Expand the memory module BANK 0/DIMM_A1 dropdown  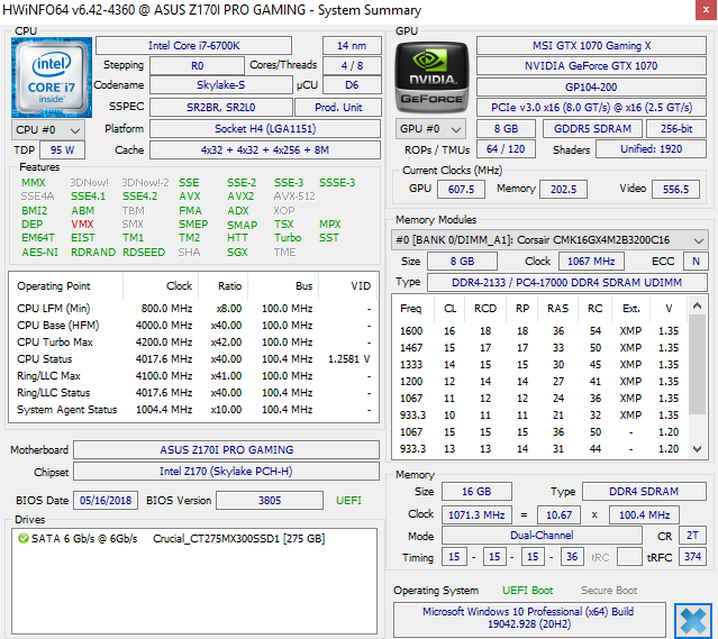point(549,240)
